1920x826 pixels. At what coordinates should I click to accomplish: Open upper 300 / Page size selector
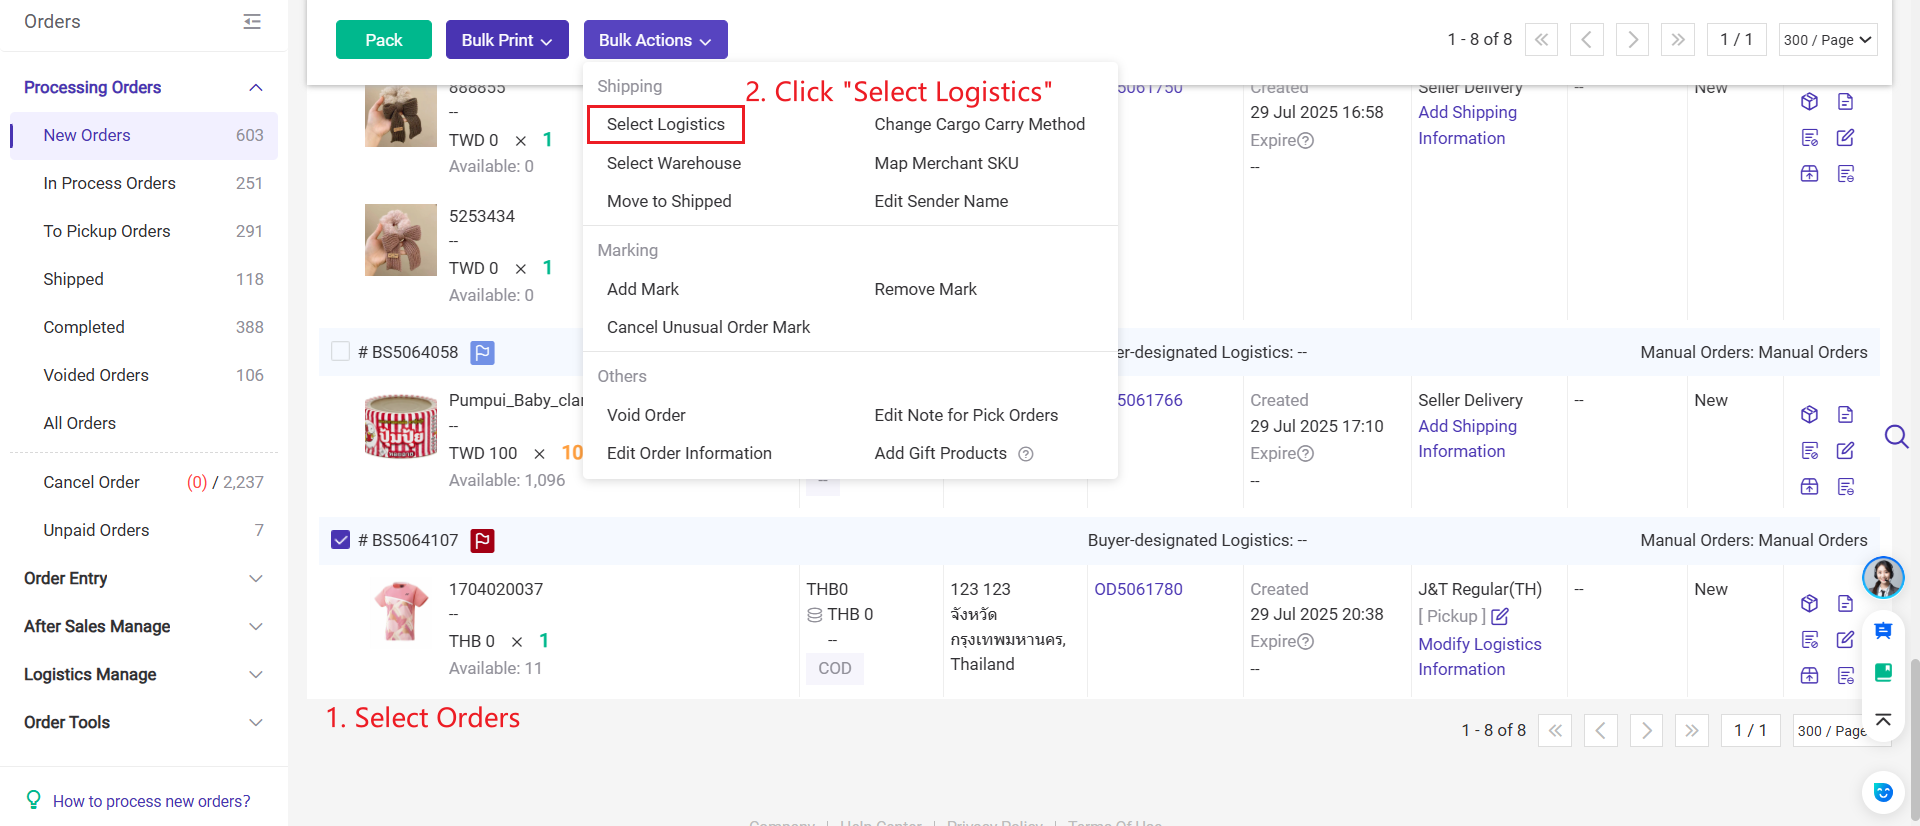1828,40
